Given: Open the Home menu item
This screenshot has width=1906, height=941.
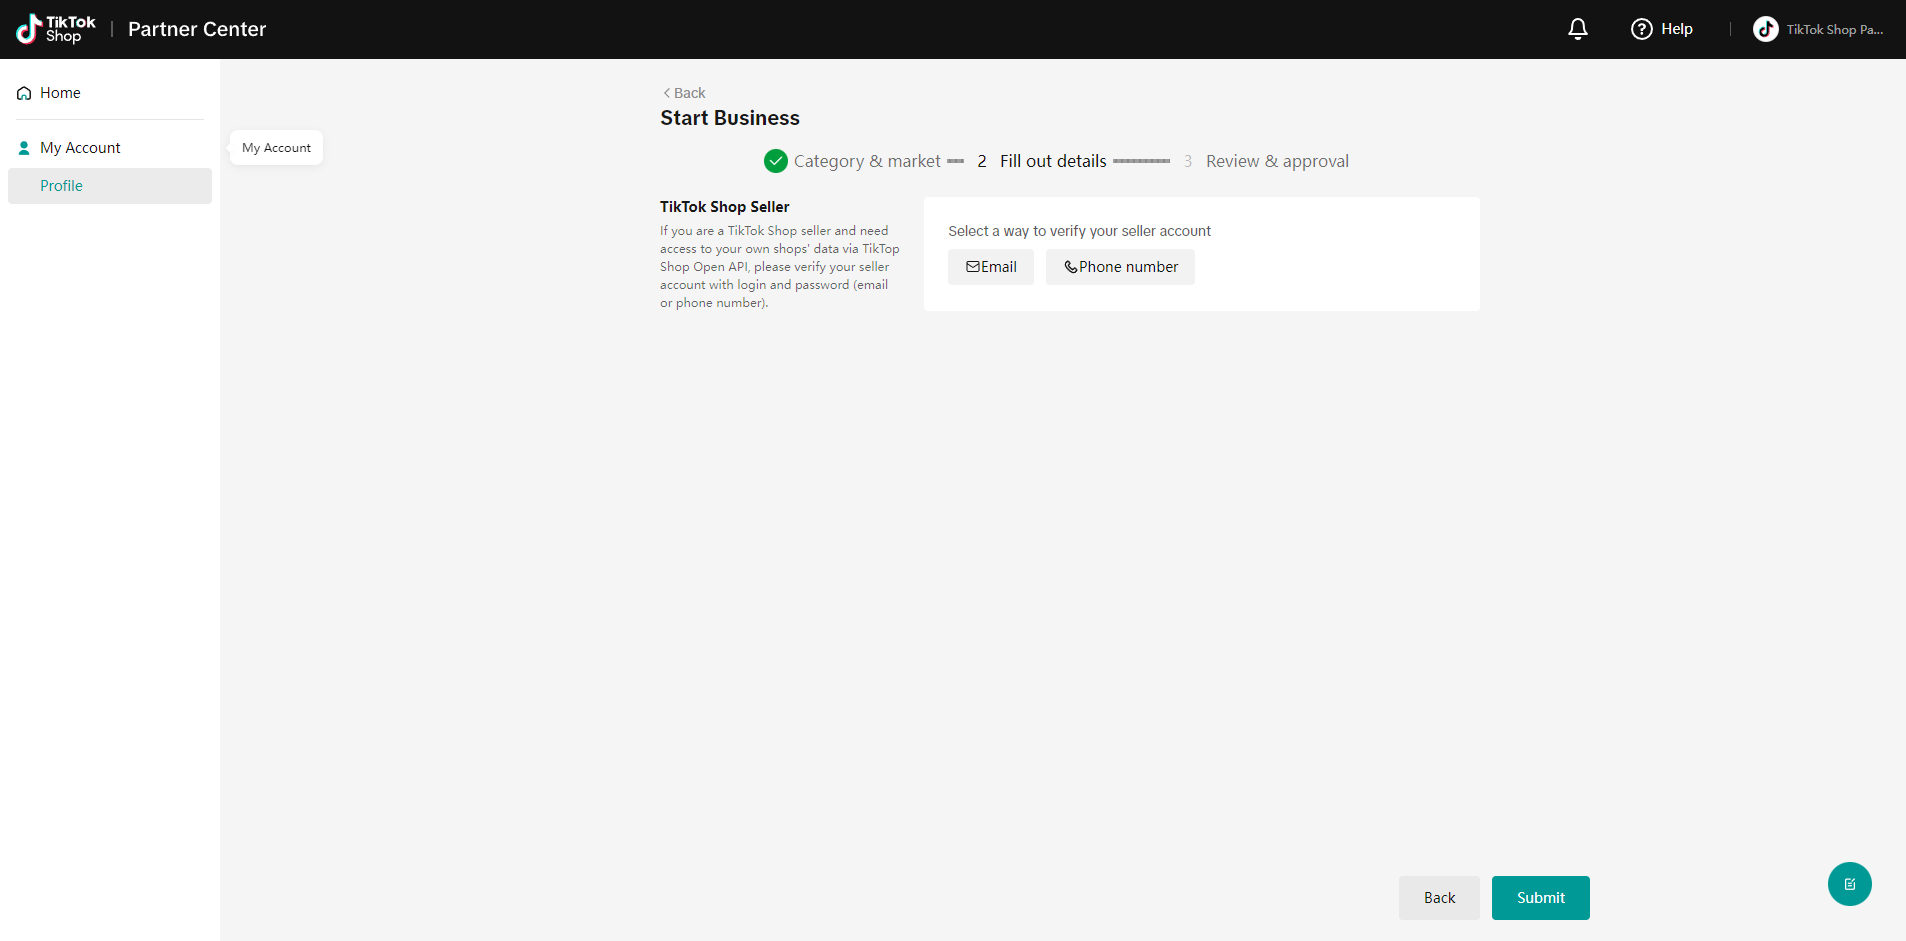Looking at the screenshot, I should (60, 93).
